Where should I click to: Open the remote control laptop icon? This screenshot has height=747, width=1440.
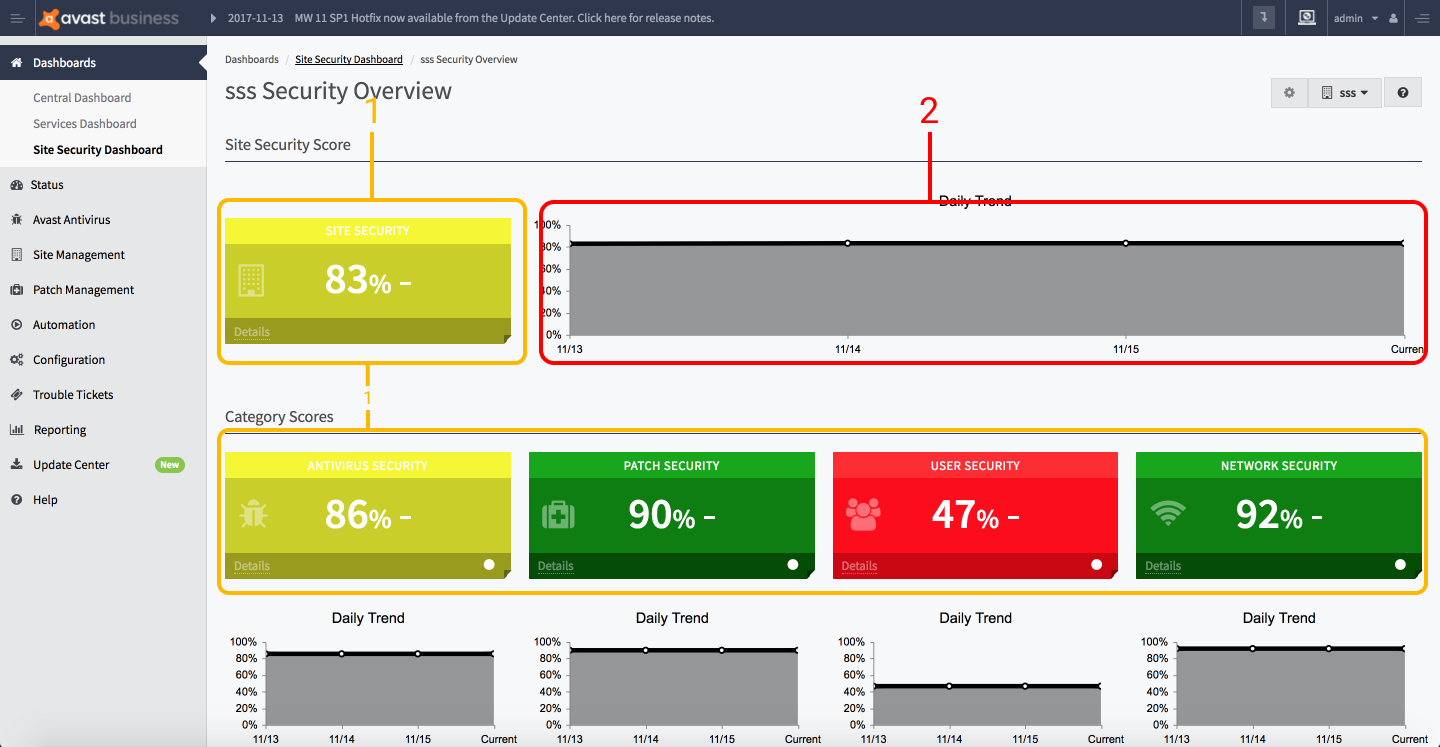(1306, 18)
